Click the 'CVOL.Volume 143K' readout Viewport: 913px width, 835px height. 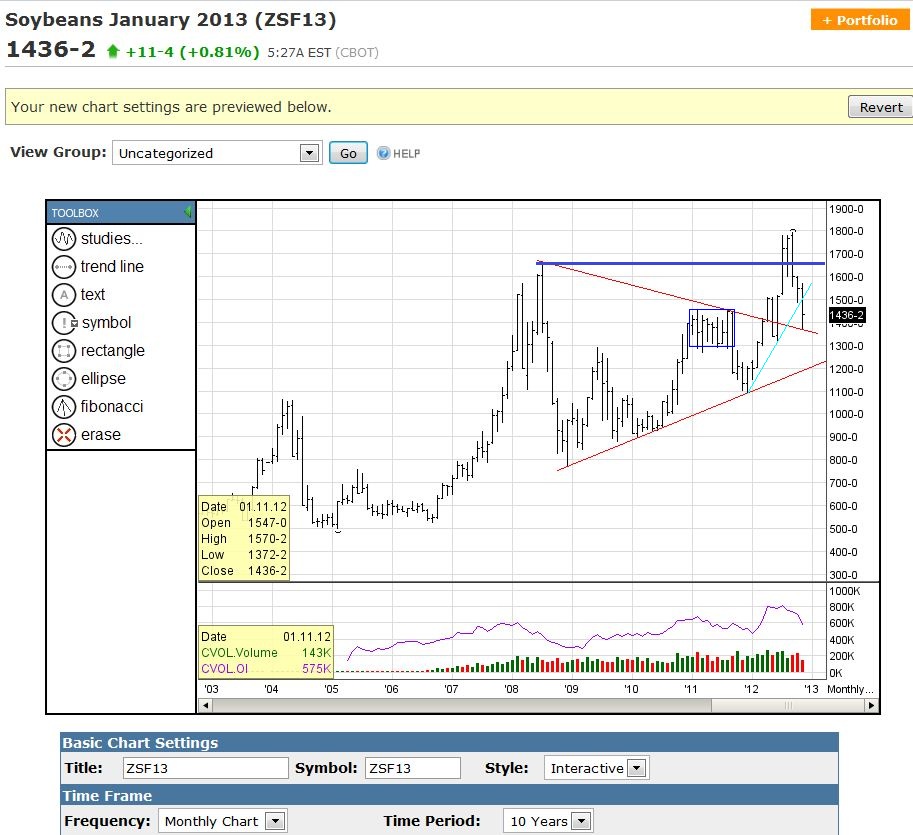click(266, 653)
